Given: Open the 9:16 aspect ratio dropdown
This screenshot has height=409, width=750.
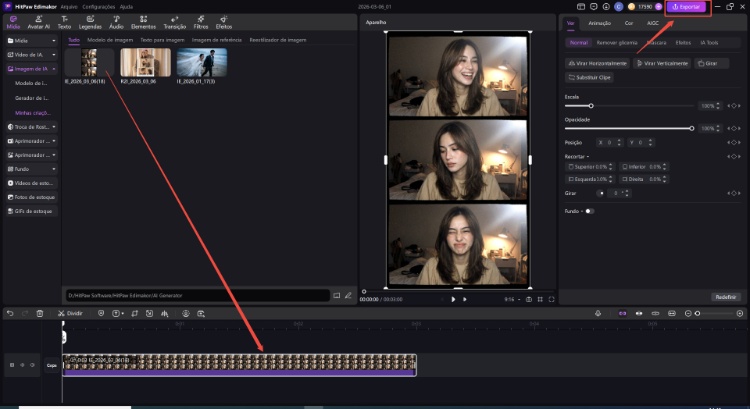Looking at the screenshot, I should tap(512, 299).
